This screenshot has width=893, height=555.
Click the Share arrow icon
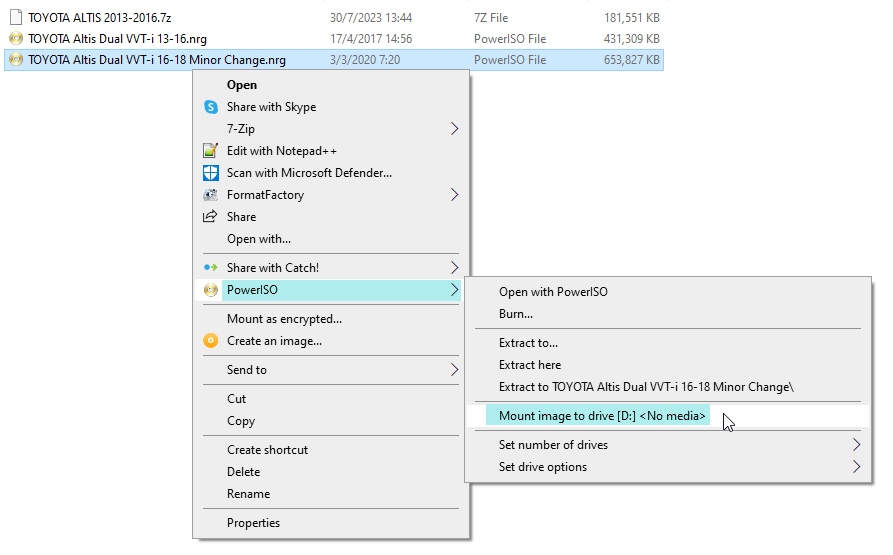(210, 217)
